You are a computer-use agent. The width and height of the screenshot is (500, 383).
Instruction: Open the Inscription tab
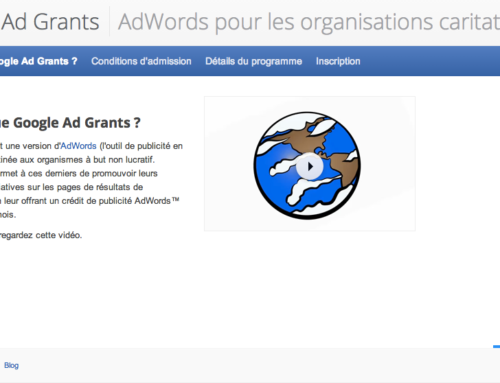[x=338, y=61]
